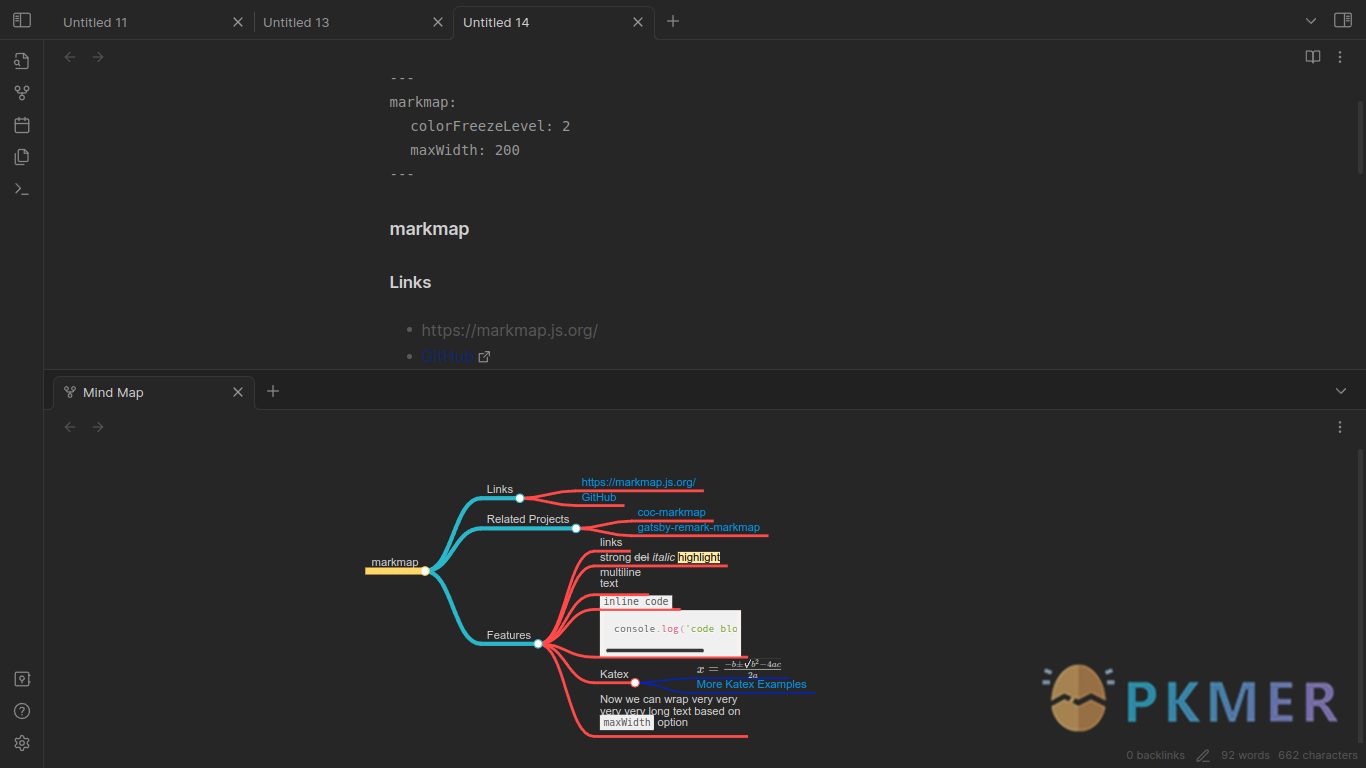Open the command palette terminal icon
Screen dimensions: 1366x768
21,189
